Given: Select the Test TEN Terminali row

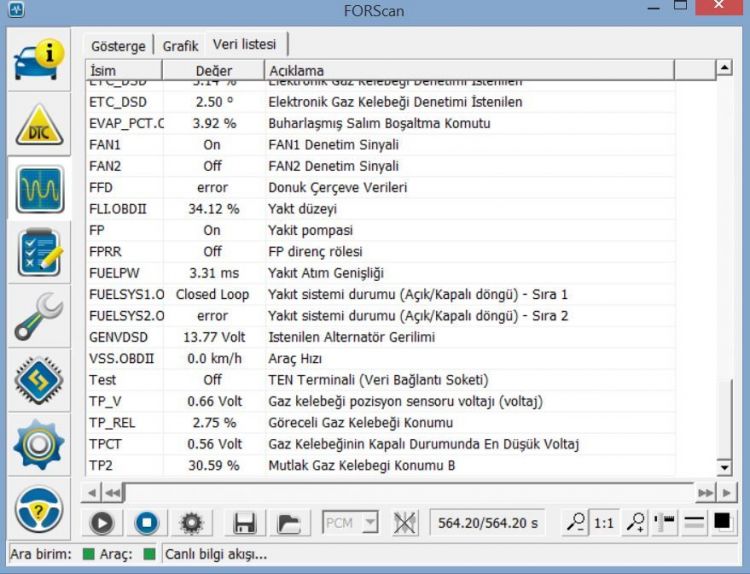Looking at the screenshot, I should tap(380, 380).
